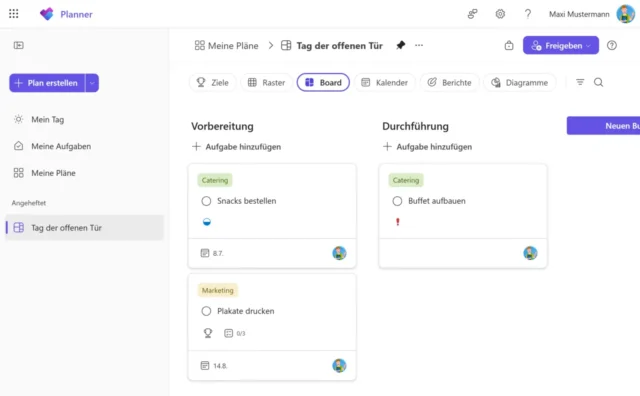
Task: Mark Snacks bestellen as complete
Action: 206,201
